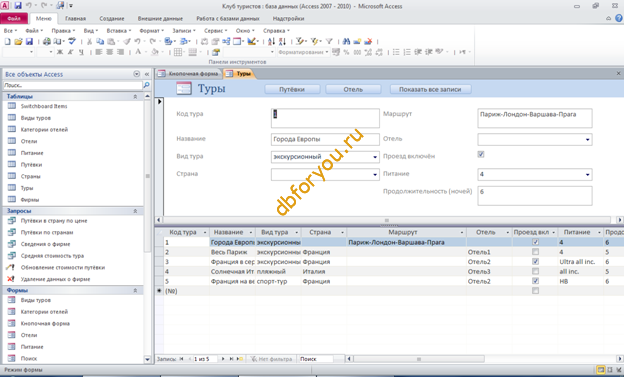Viewport: 624px width, 377px height.
Task: Click the Open folder toolbar icon
Action: [x=18, y=41]
